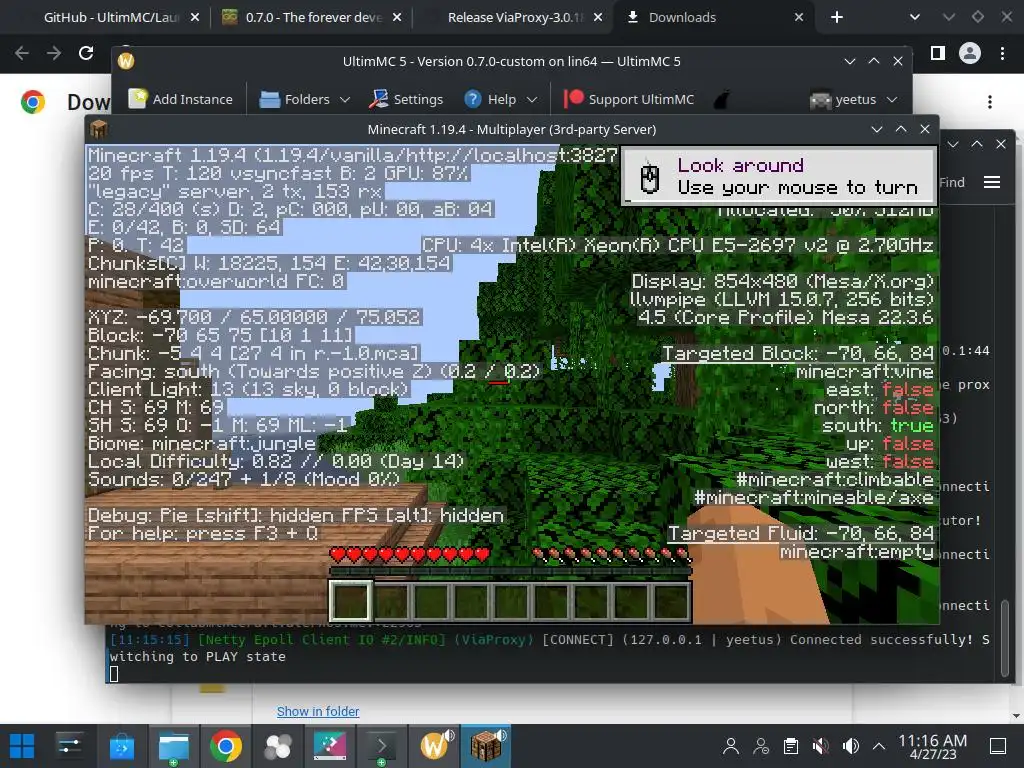Open the Folders menu icon in UltimMC

(x=270, y=99)
